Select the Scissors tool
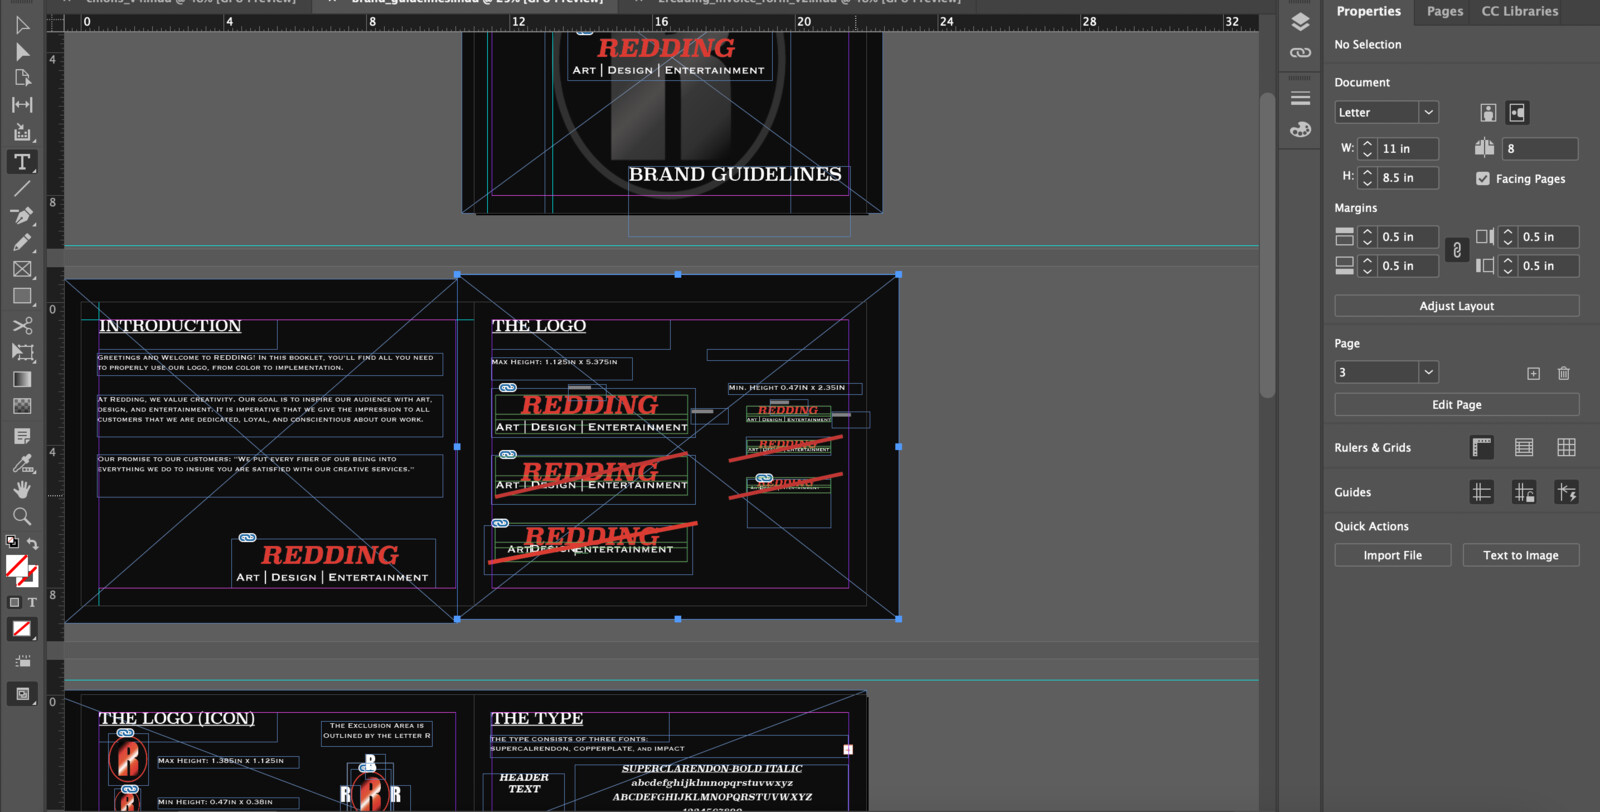 tap(22, 325)
